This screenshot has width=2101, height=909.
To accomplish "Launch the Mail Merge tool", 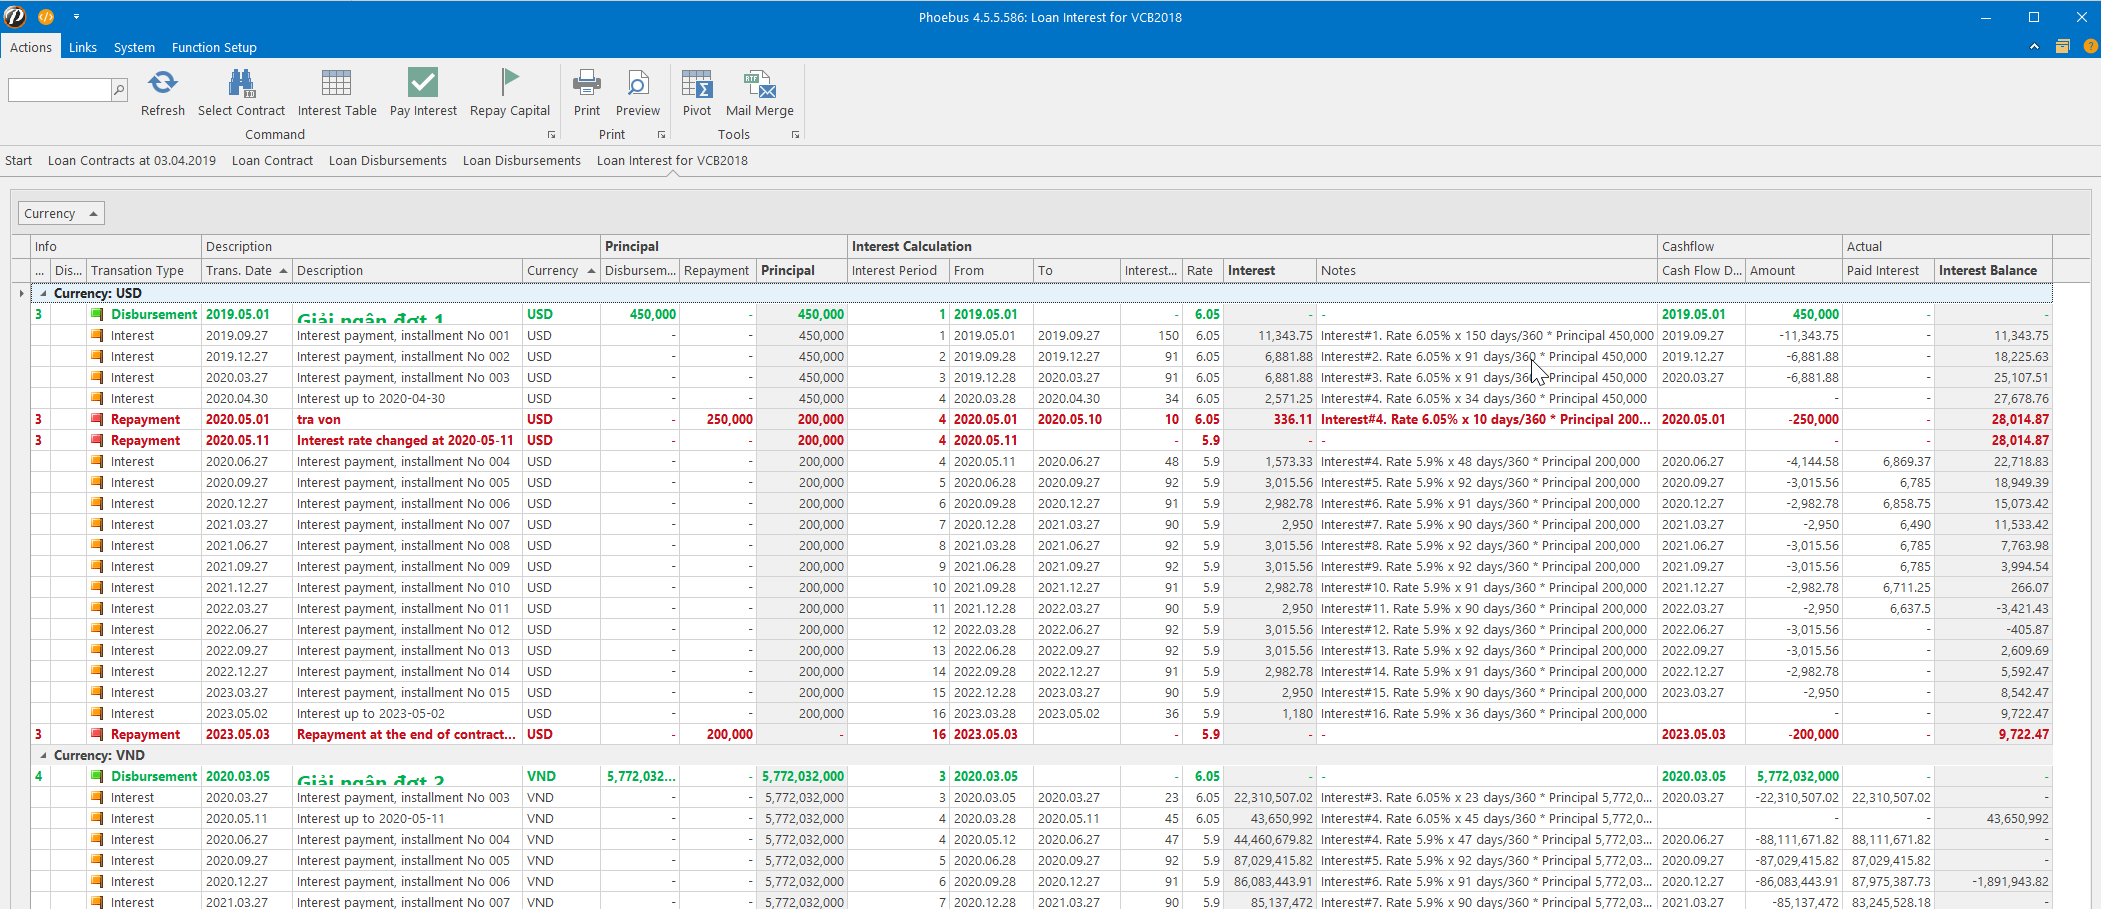I will click(759, 83).
